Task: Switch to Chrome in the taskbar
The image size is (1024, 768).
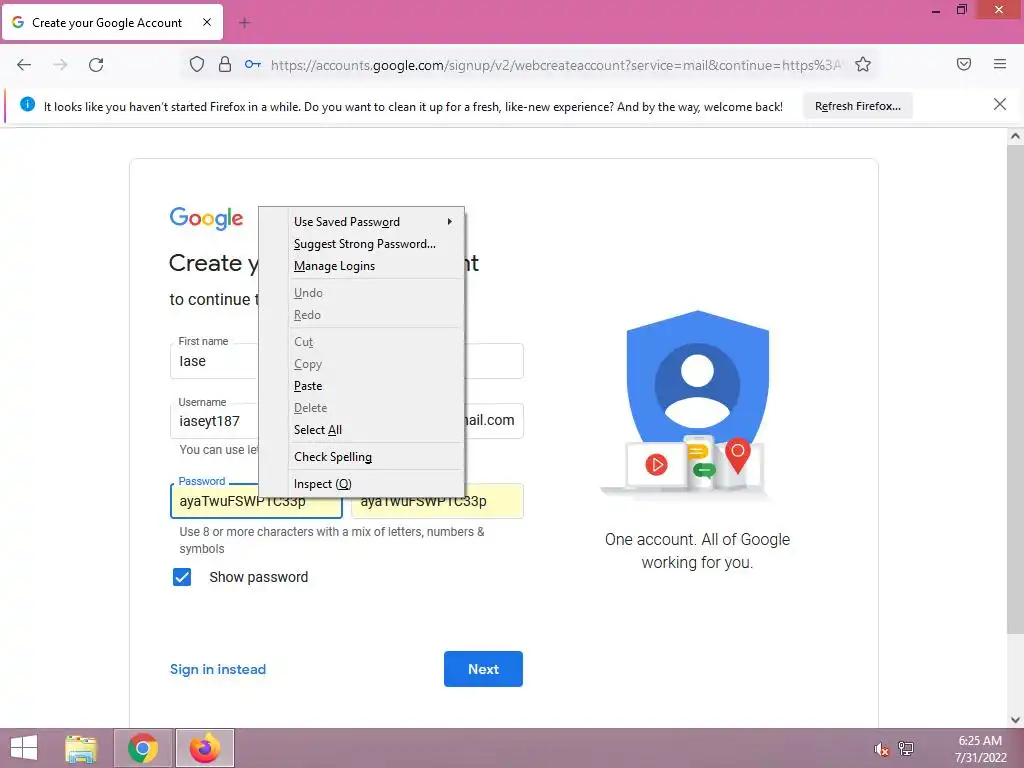Action: point(143,748)
